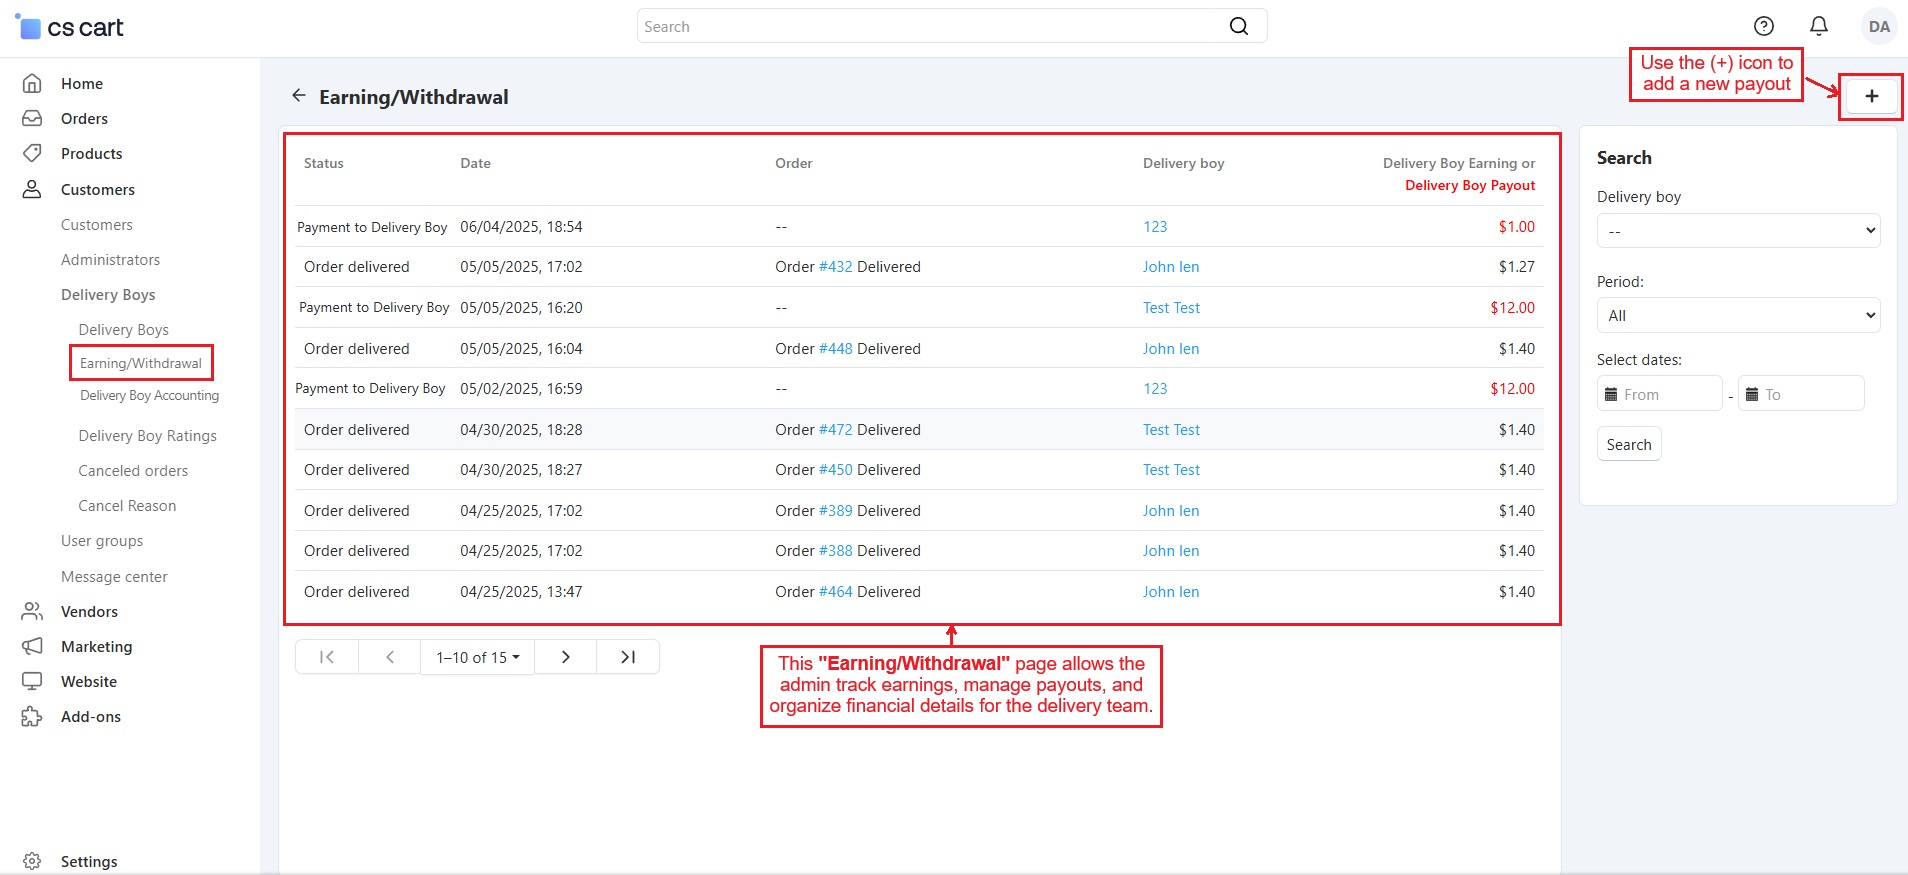1908x875 pixels.
Task: Open notifications bell icon
Action: [x=1819, y=27]
